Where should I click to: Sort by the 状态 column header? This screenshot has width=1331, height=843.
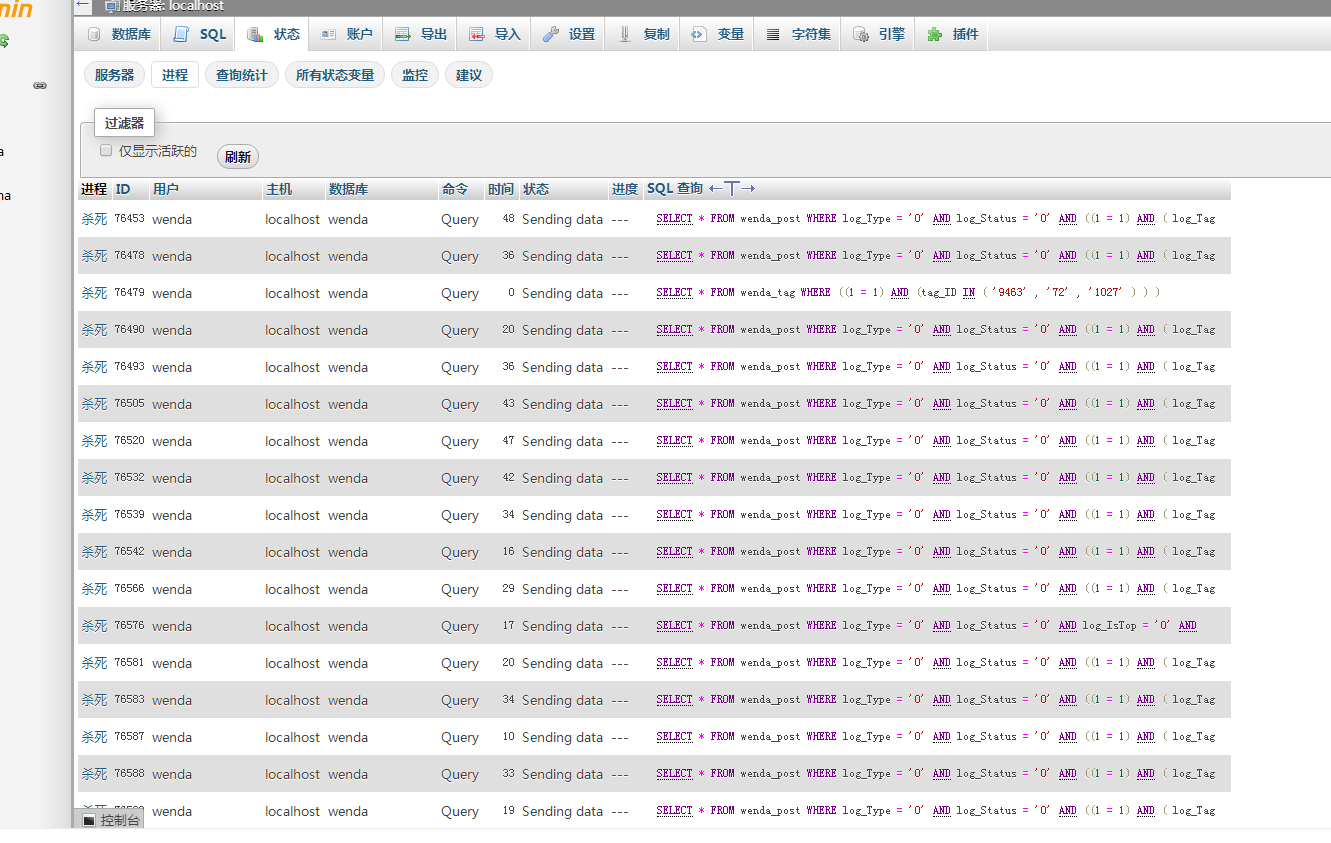click(x=536, y=189)
